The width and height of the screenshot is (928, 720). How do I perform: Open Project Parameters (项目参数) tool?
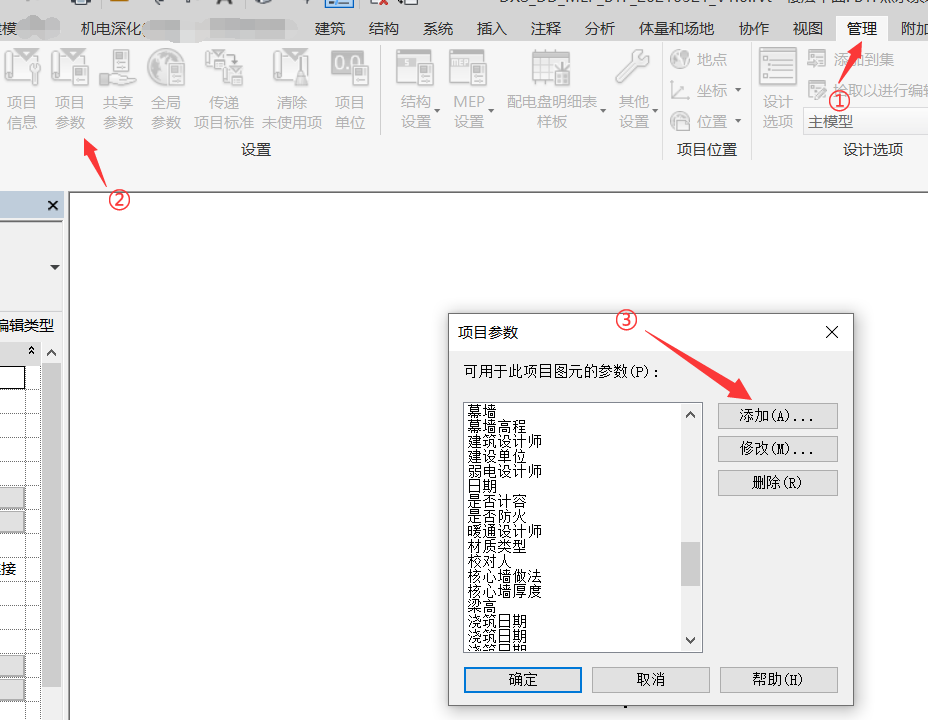pyautogui.click(x=70, y=89)
